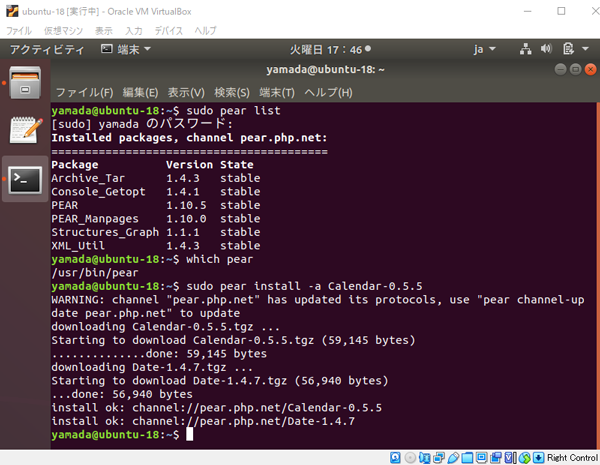Click the "sudo pear install -a Calendar-0.5.5" command
Image resolution: width=600 pixels, height=465 pixels.
click(x=304, y=286)
